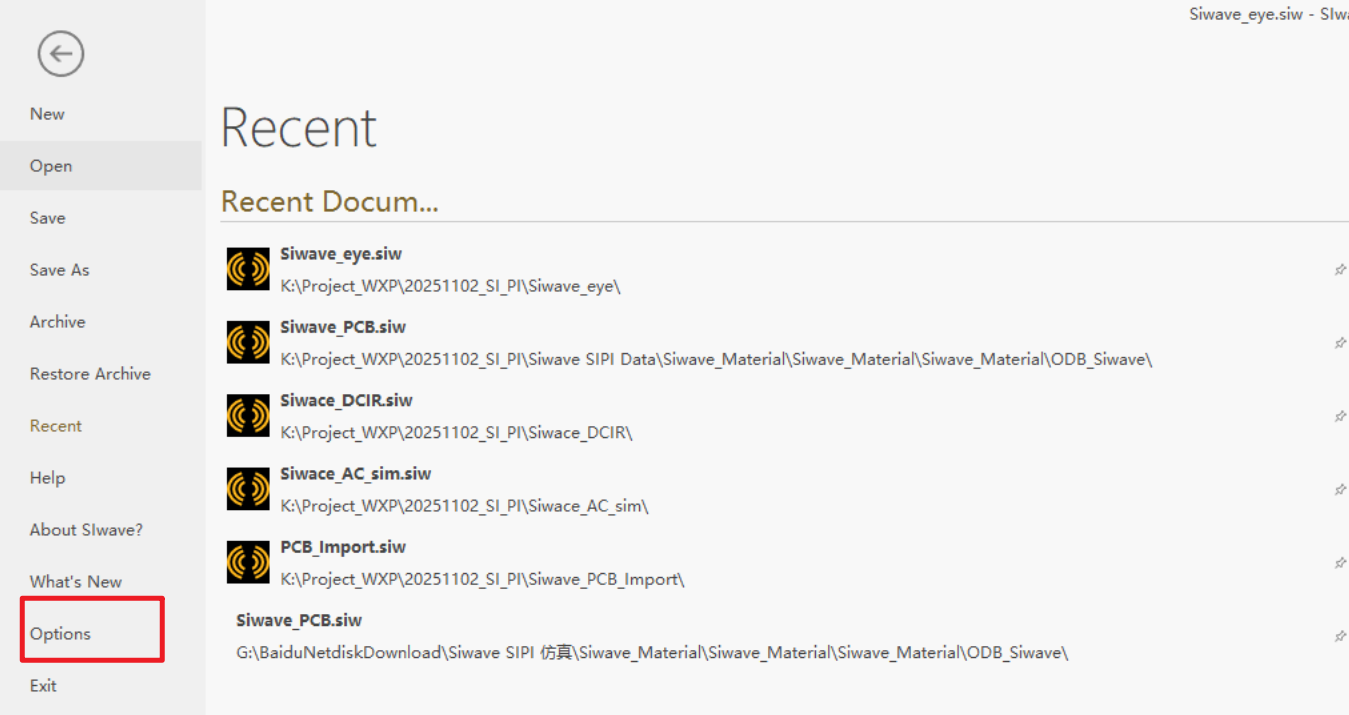This screenshot has width=1349, height=715.
Task: Open Siwave_PCB.siw from the K: drive
Action: pyautogui.click(x=343, y=327)
